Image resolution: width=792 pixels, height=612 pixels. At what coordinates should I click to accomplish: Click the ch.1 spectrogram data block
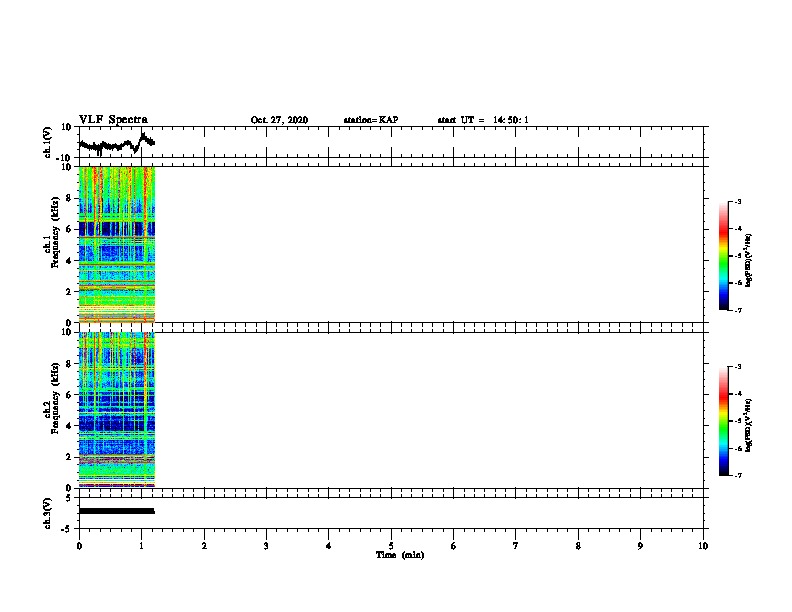117,244
